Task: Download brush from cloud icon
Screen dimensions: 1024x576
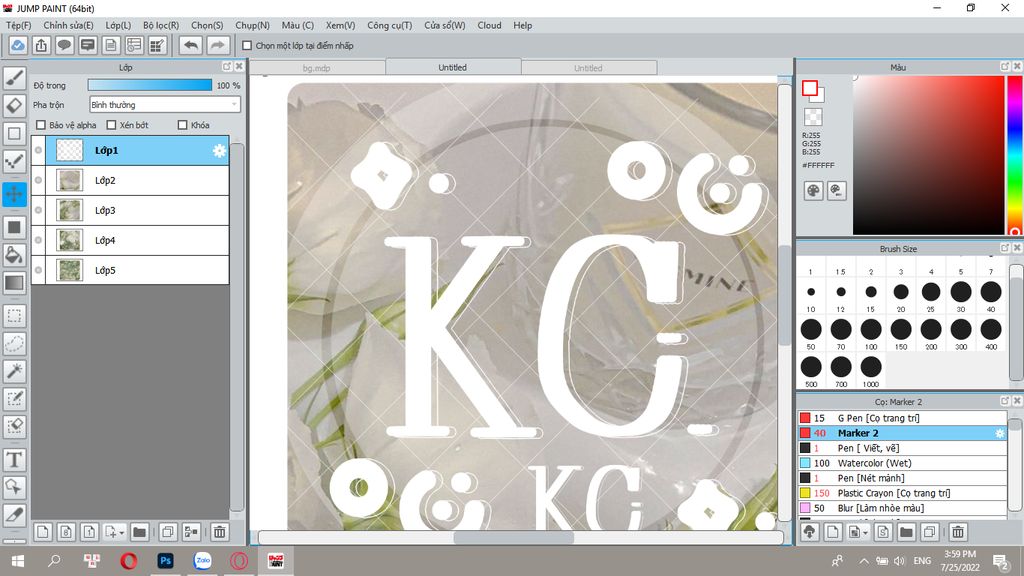Action: (x=810, y=532)
